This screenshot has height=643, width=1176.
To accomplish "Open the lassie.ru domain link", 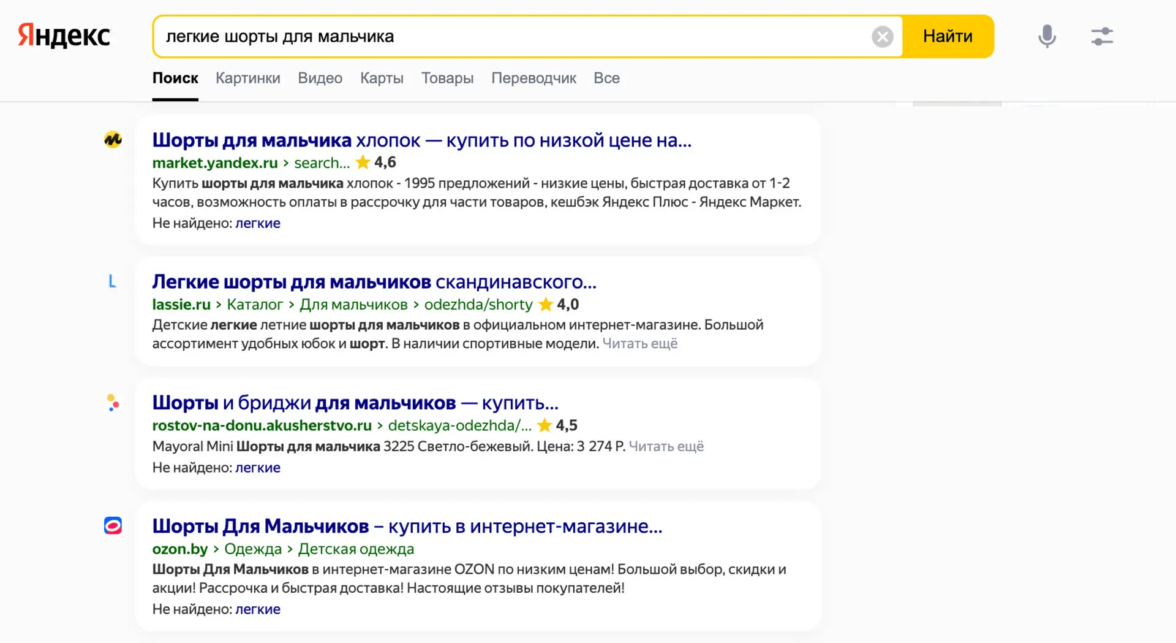I will coord(182,305).
